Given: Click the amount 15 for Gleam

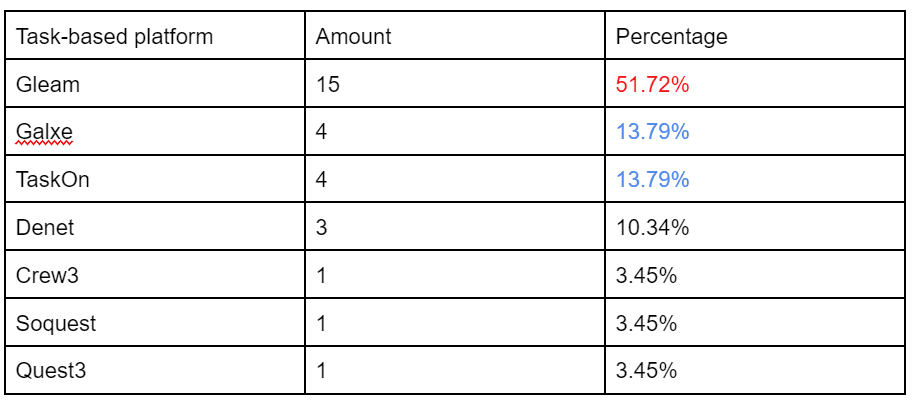Looking at the screenshot, I should [328, 84].
